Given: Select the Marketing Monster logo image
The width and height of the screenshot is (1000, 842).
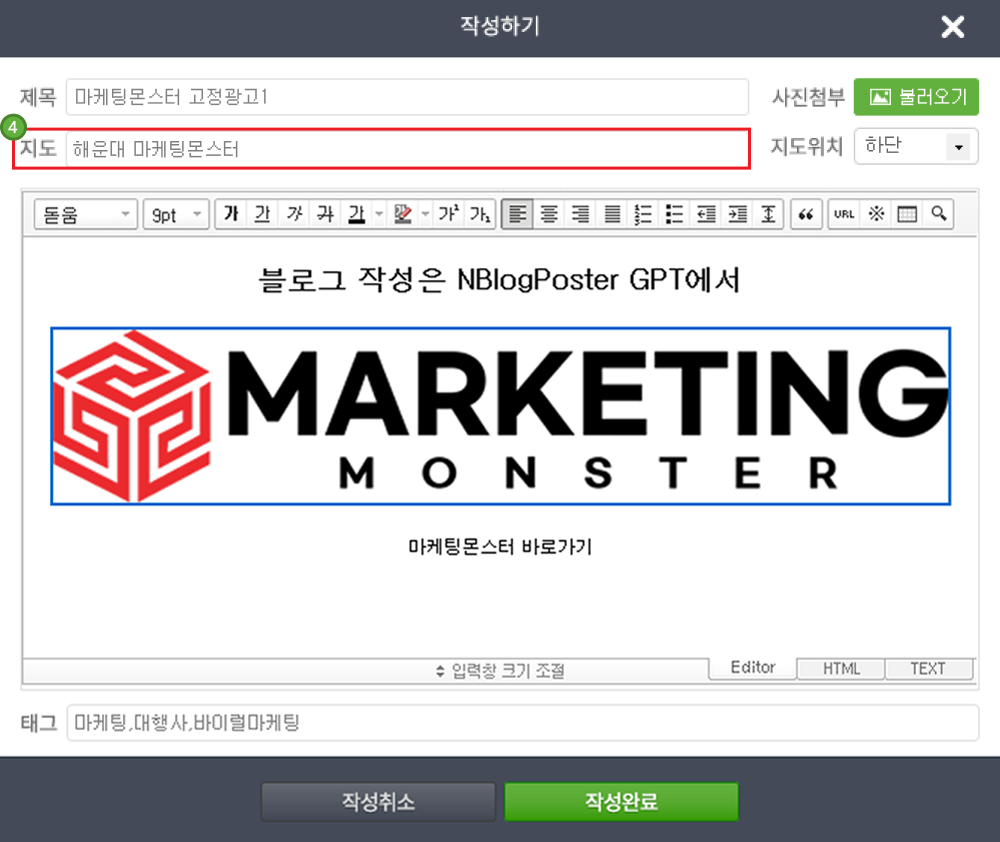Looking at the screenshot, I should 501,416.
